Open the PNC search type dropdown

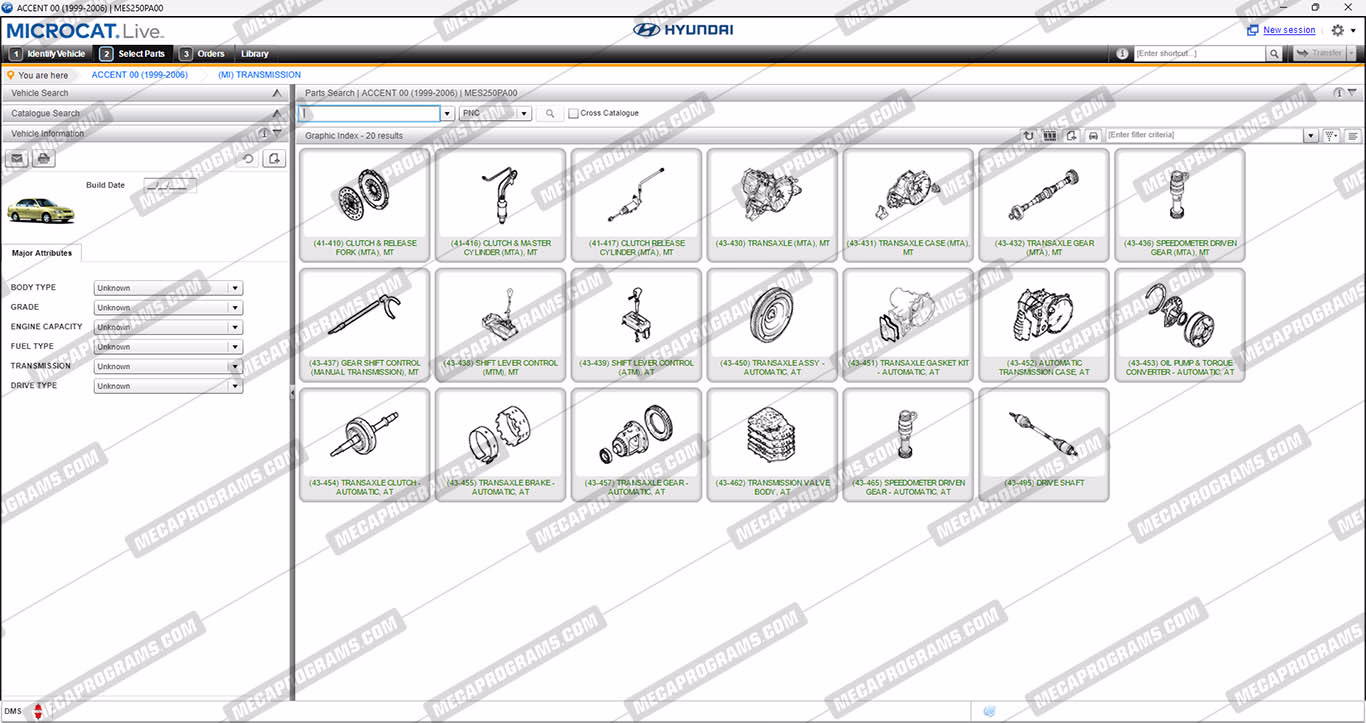(x=523, y=114)
